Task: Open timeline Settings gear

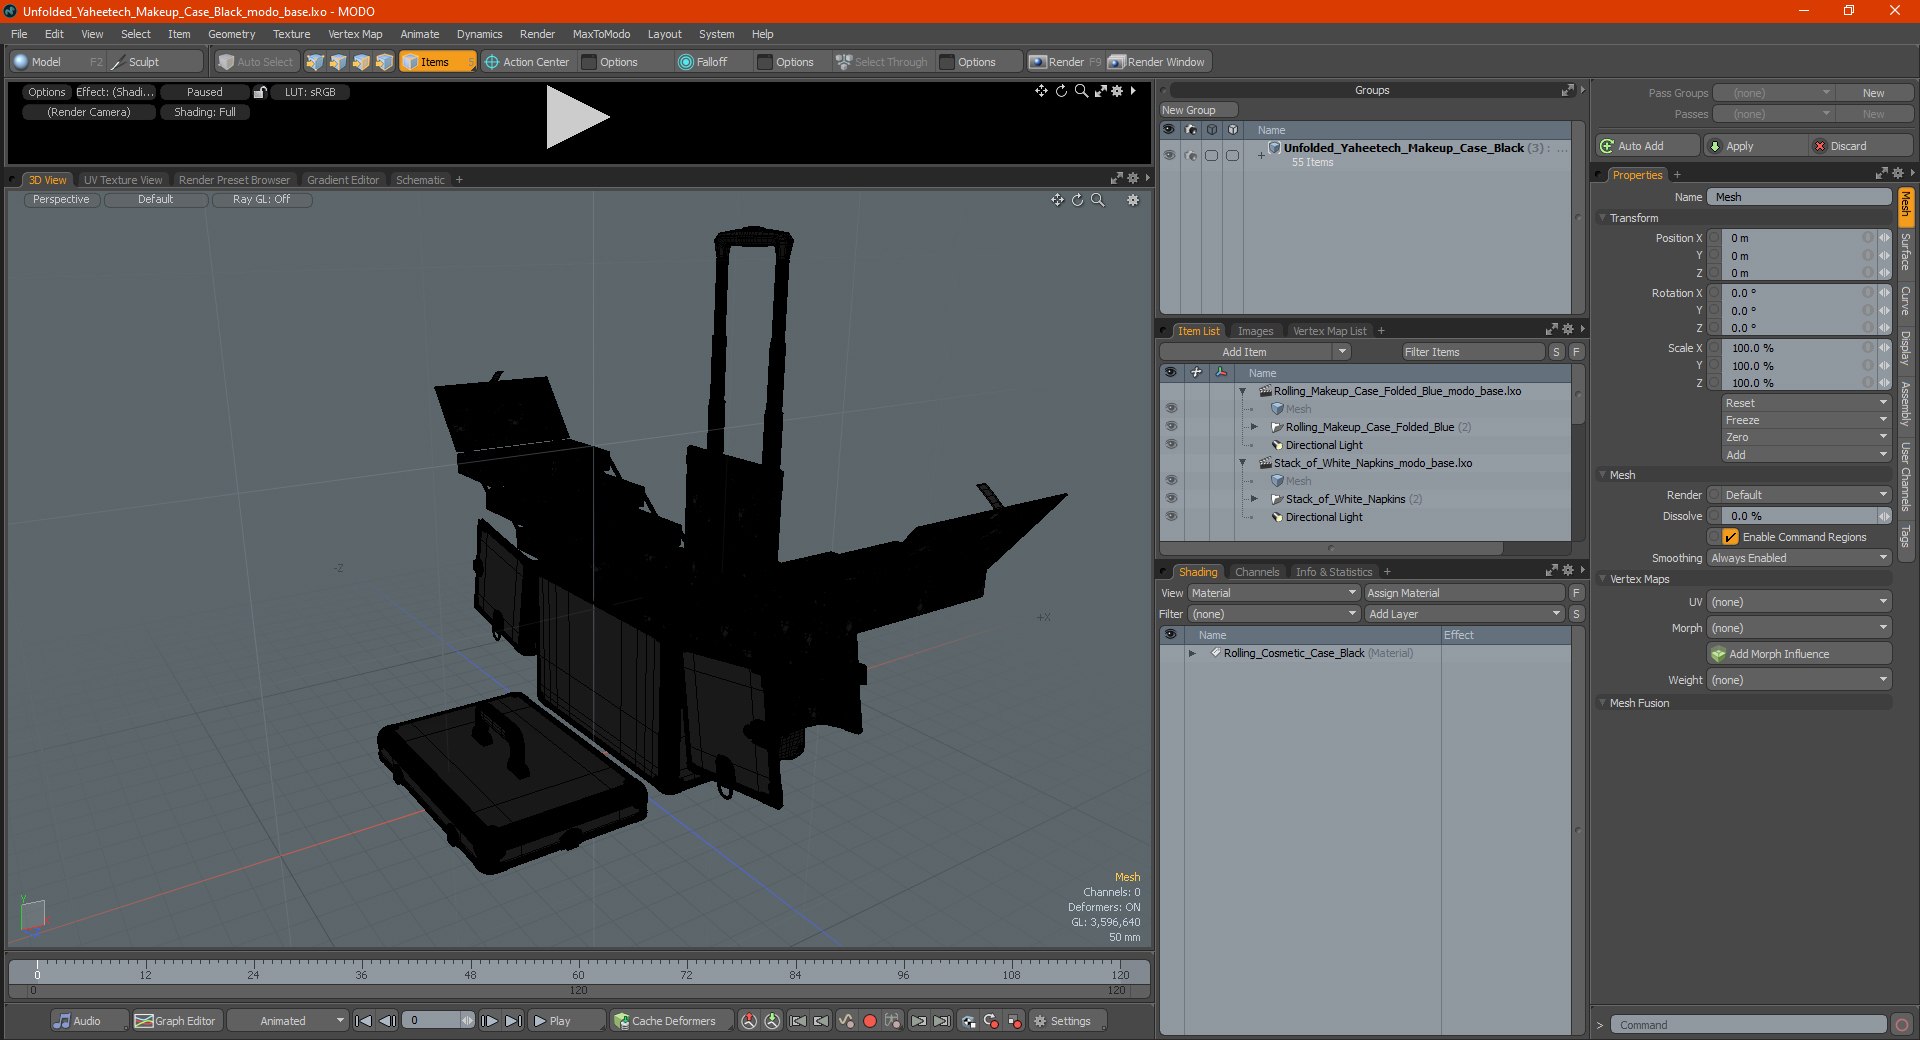Action: (x=1040, y=1021)
